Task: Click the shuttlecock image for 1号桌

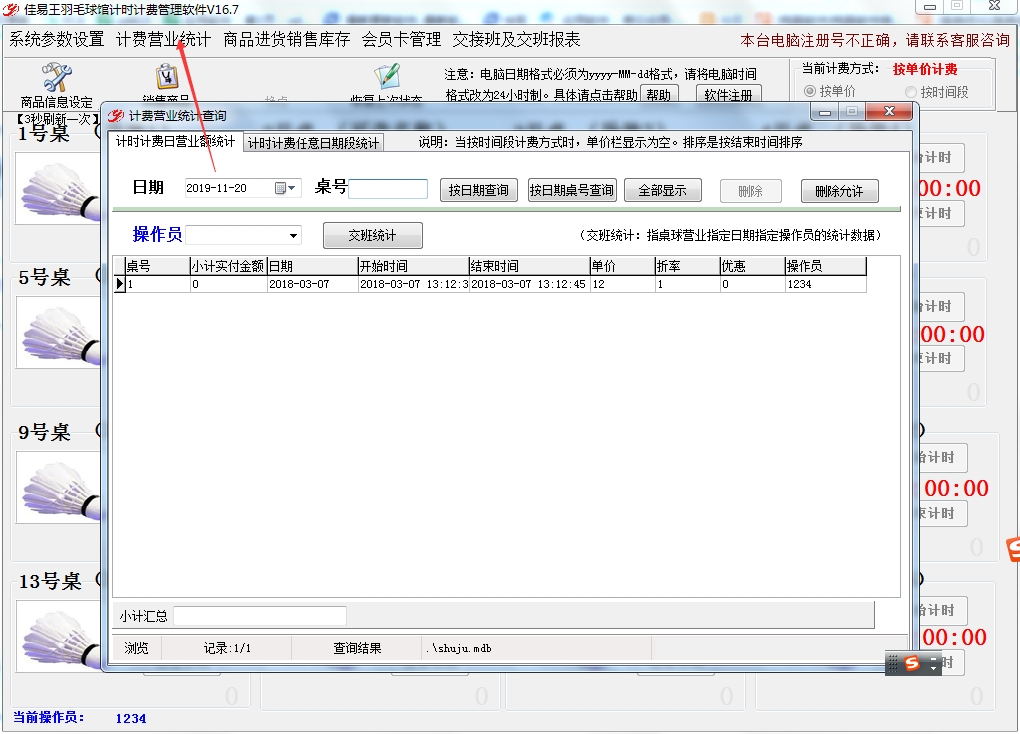Action: click(59, 189)
